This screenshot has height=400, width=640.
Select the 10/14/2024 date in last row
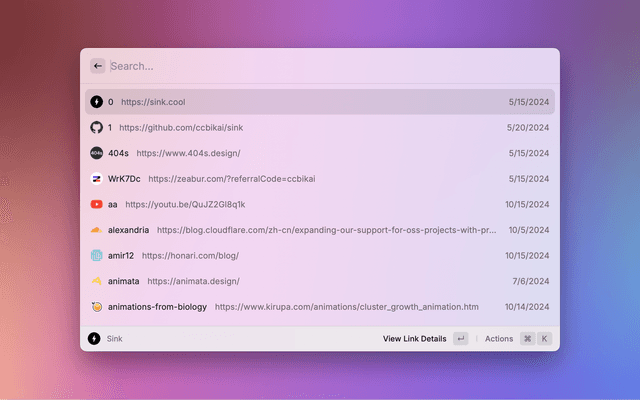point(527,307)
